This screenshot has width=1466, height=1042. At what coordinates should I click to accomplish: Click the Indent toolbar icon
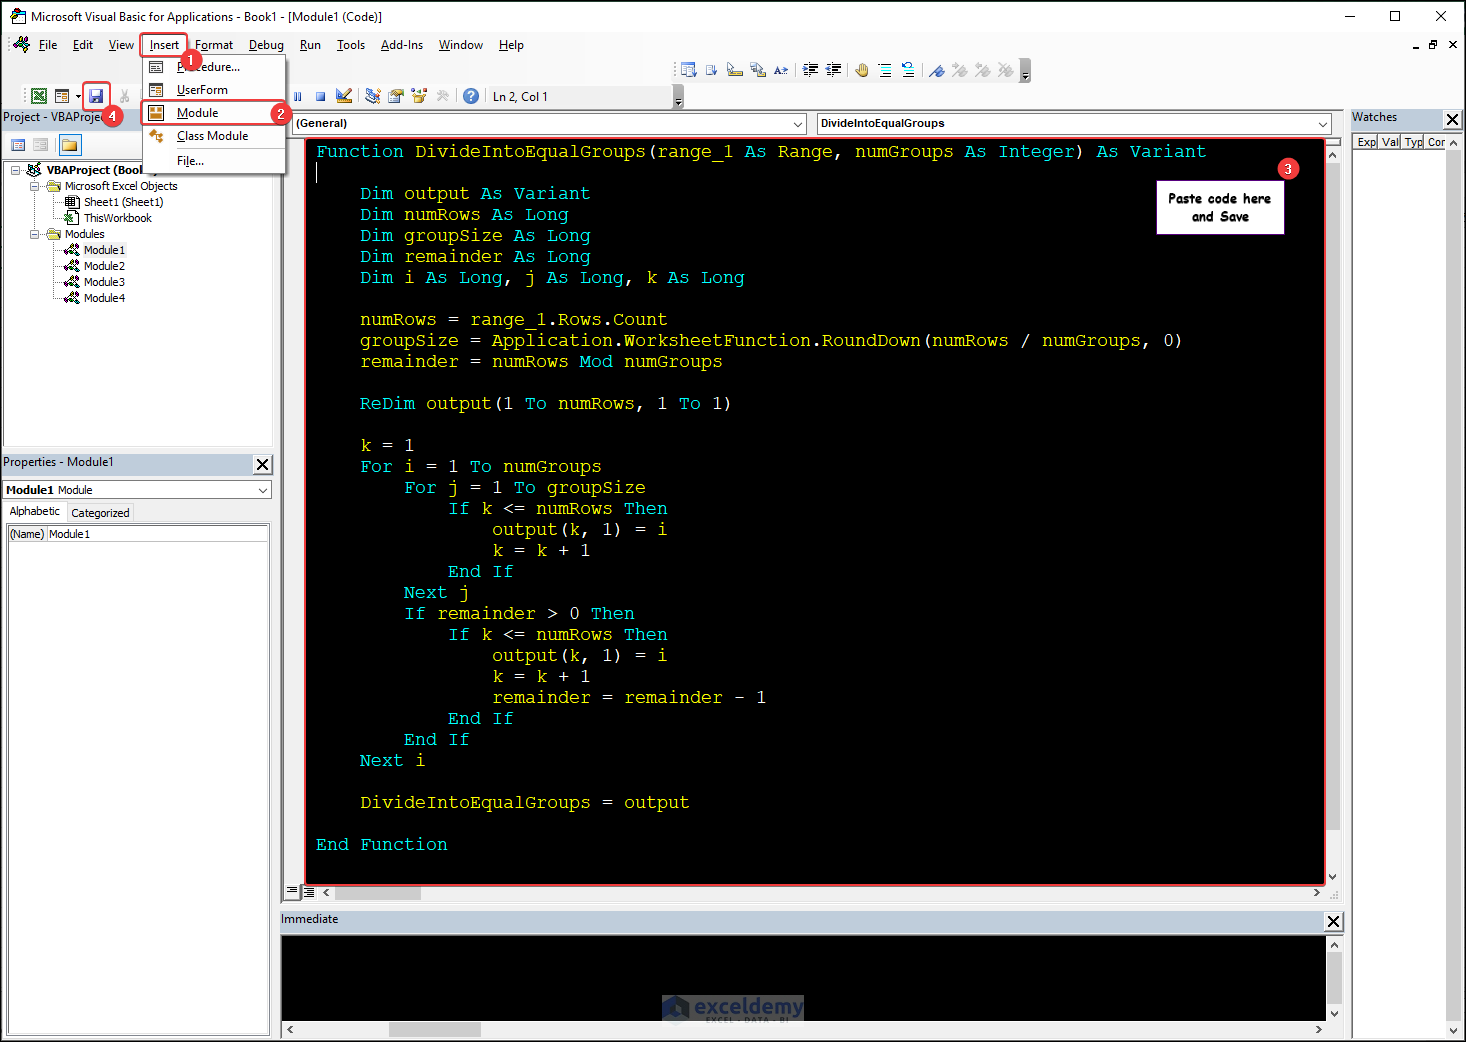pos(810,70)
